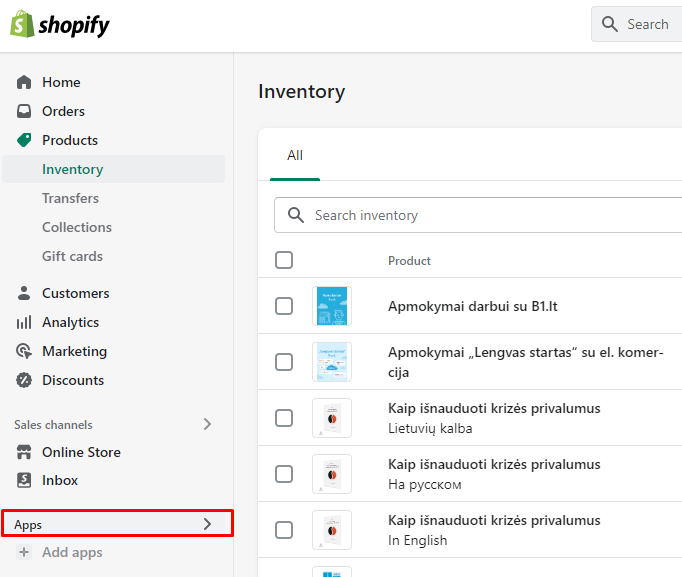Expand the Sales channels chevron

(207, 424)
